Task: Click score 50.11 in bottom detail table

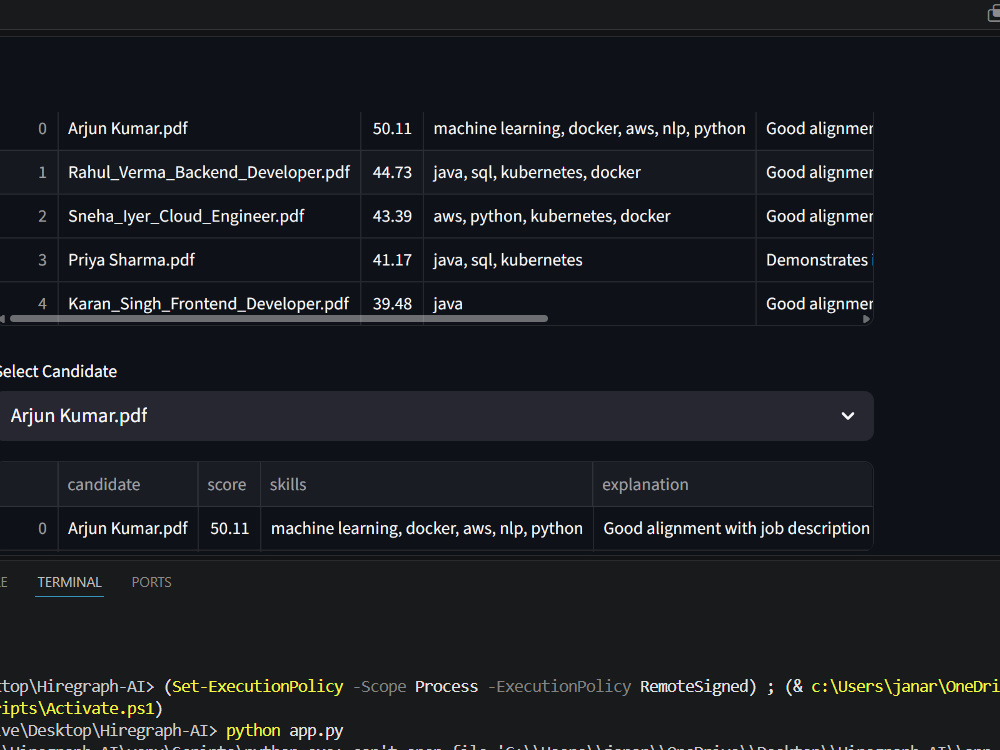Action: click(x=229, y=529)
